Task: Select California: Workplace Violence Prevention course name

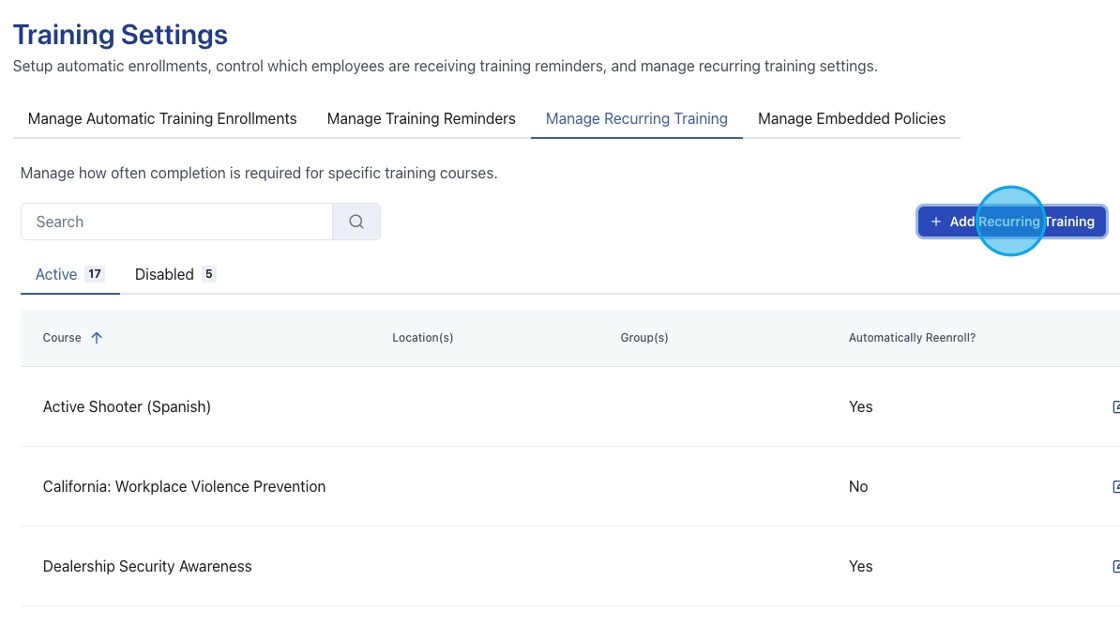Action: 184,487
